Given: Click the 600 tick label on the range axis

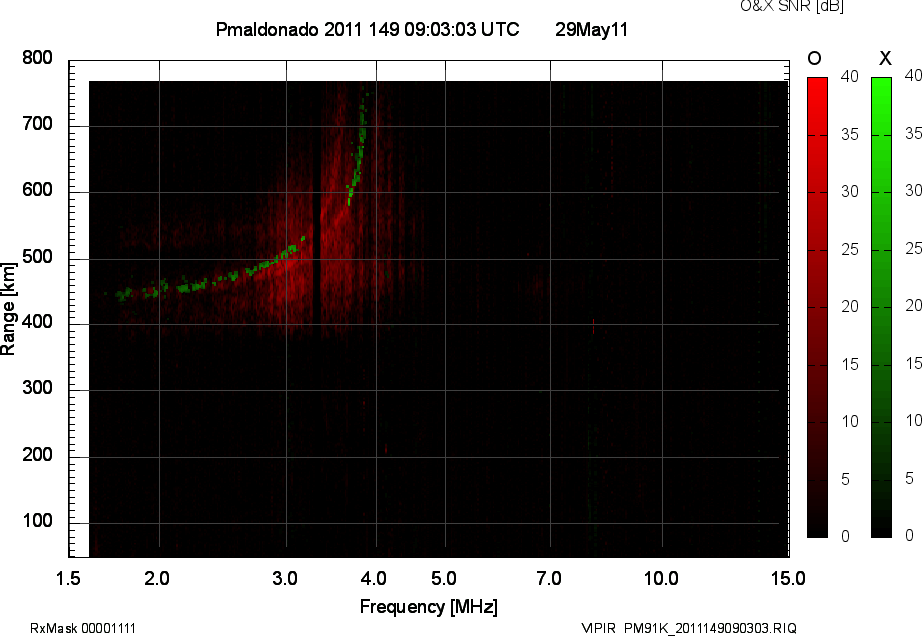Looking at the screenshot, I should coord(38,190).
